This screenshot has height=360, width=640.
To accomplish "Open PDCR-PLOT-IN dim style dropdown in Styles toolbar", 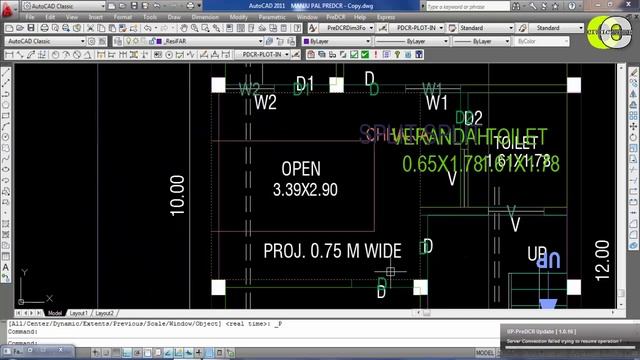I will [x=417, y=28].
